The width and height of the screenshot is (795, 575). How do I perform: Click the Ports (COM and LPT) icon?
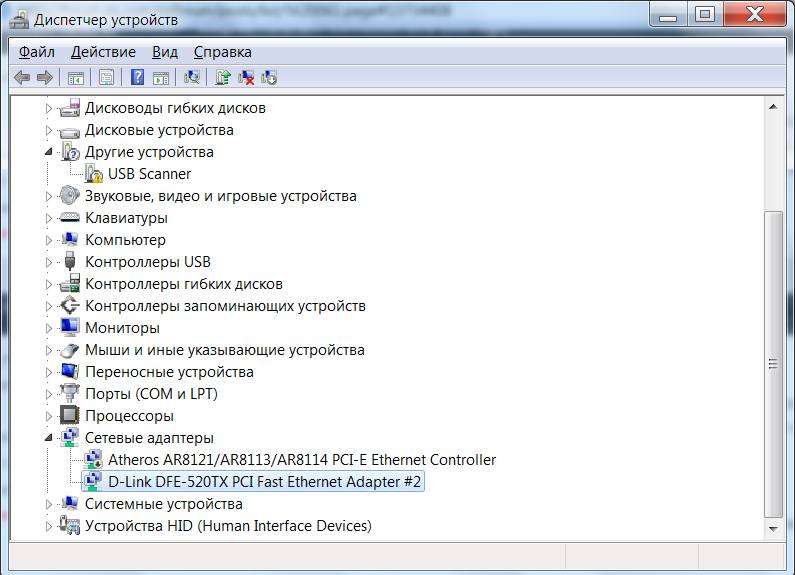coord(69,393)
